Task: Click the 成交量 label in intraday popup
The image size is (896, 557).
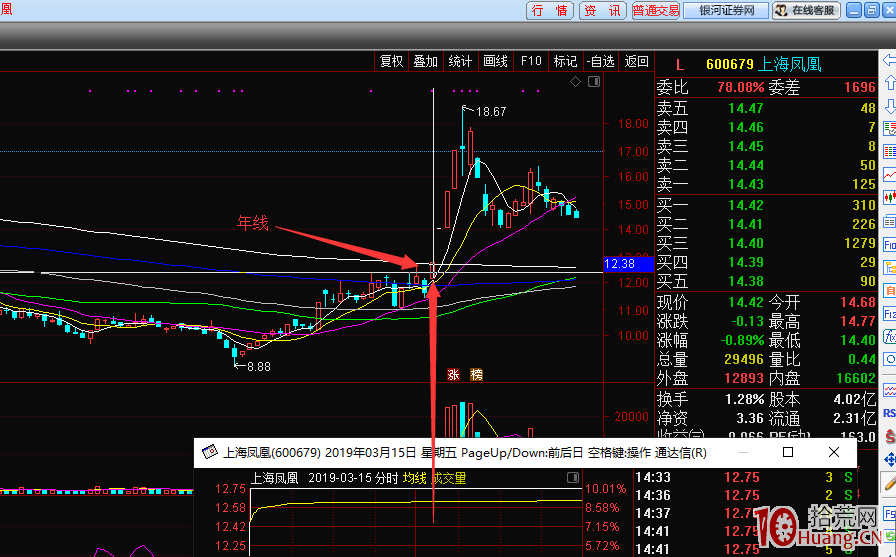Action: pos(449,478)
